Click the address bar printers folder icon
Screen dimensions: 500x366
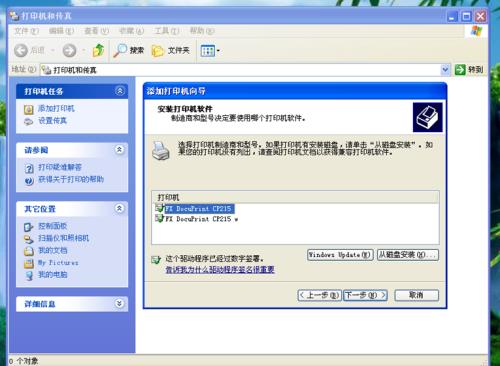[46, 70]
